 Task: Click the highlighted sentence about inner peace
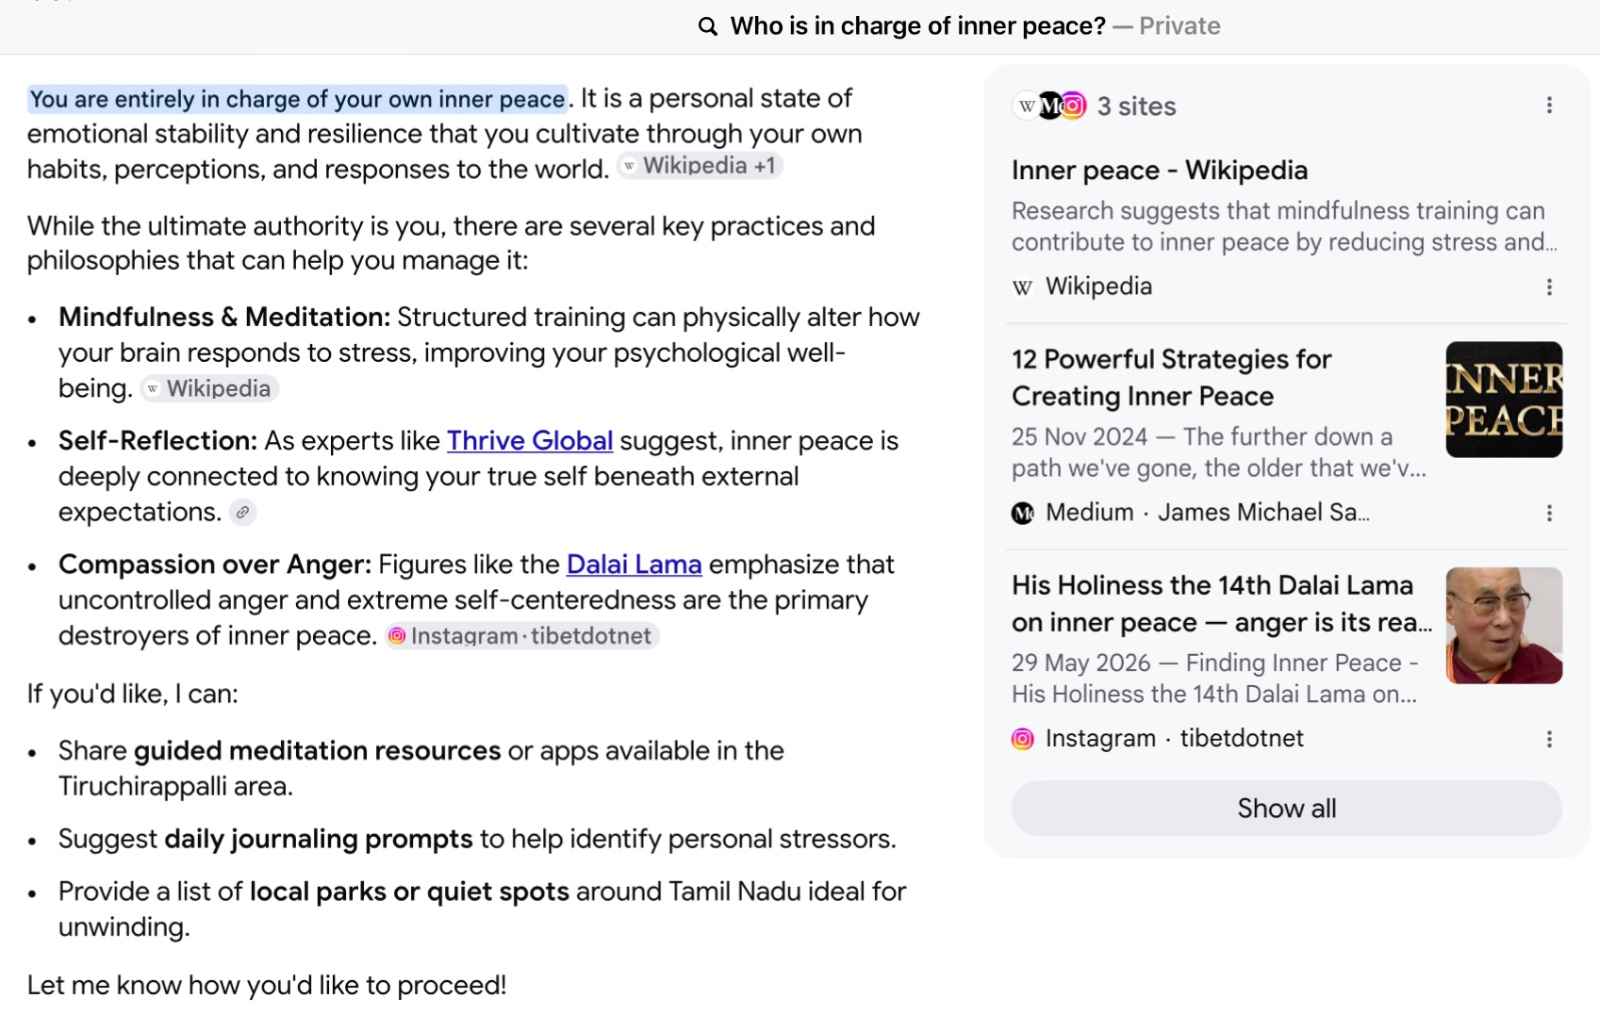click(297, 99)
